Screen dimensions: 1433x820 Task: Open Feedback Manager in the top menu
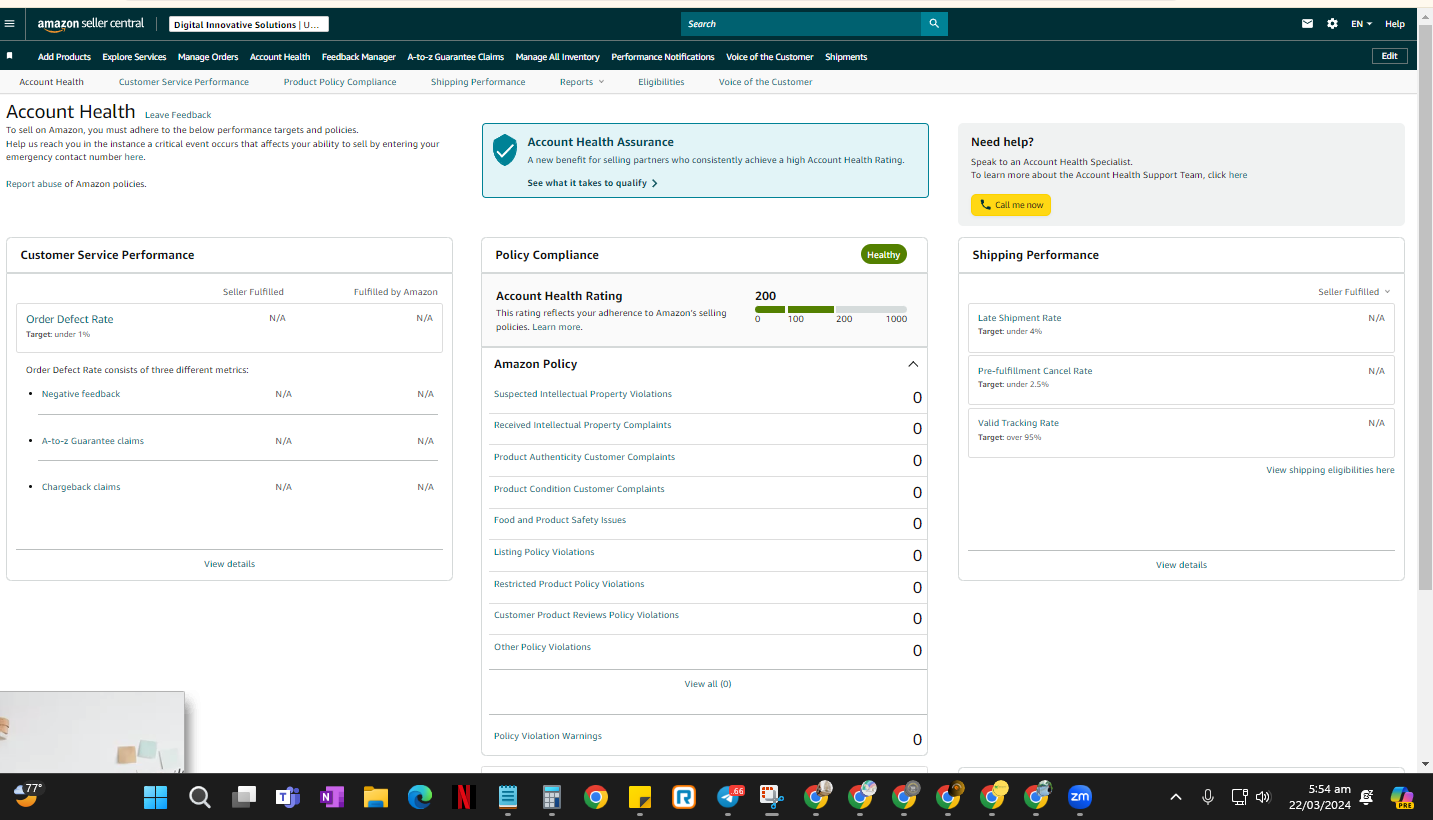click(359, 57)
